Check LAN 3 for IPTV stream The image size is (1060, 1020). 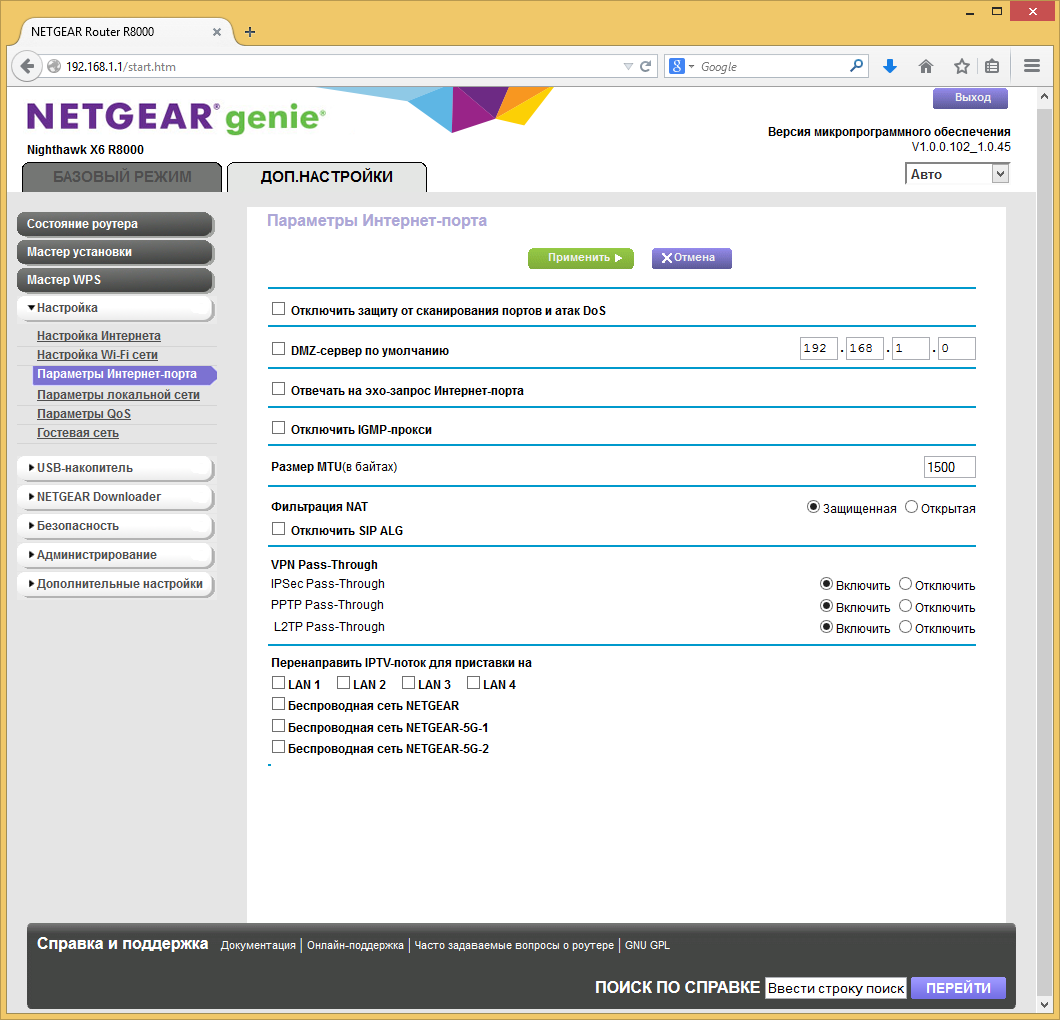point(408,683)
